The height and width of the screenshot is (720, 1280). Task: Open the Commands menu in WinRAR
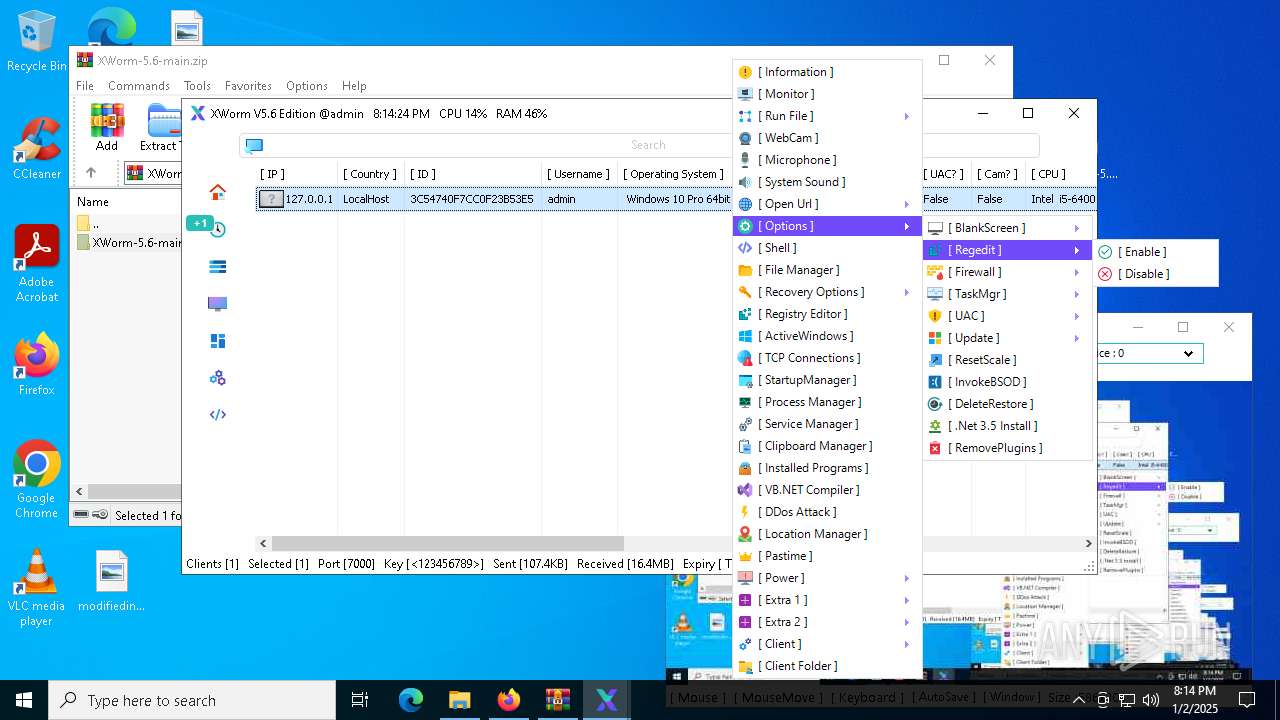(139, 86)
